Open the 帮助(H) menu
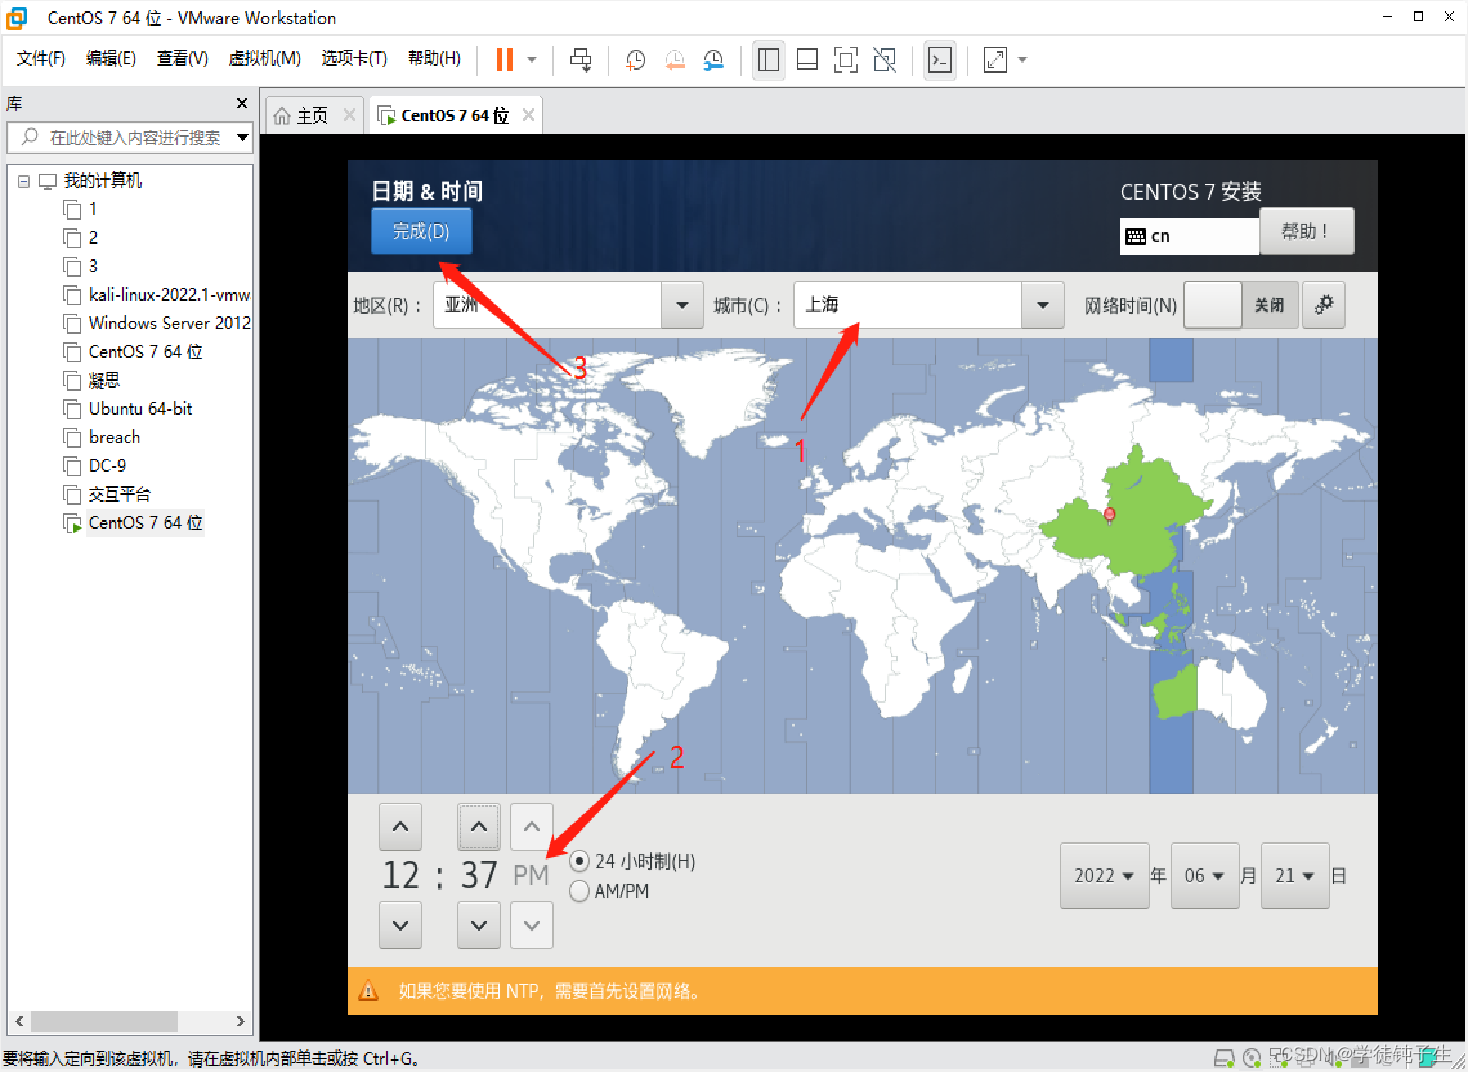 point(434,59)
